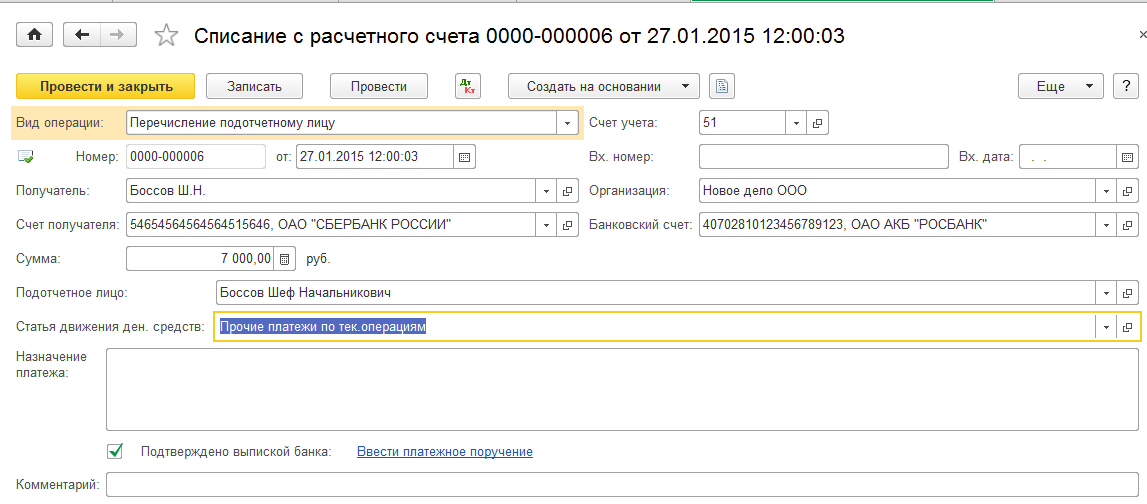
Task: Open calendar picker for document date
Action: click(465, 157)
